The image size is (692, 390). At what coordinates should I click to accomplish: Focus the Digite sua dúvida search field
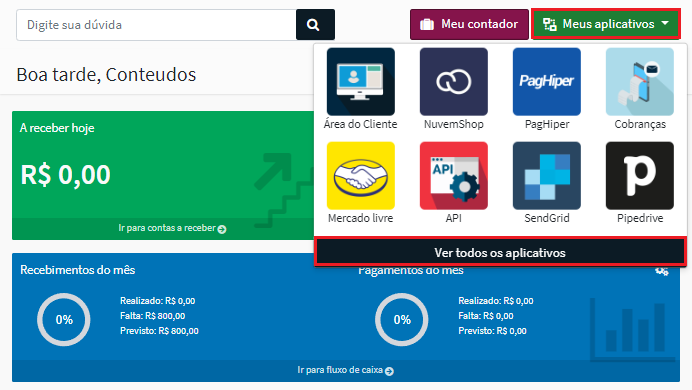(x=156, y=25)
